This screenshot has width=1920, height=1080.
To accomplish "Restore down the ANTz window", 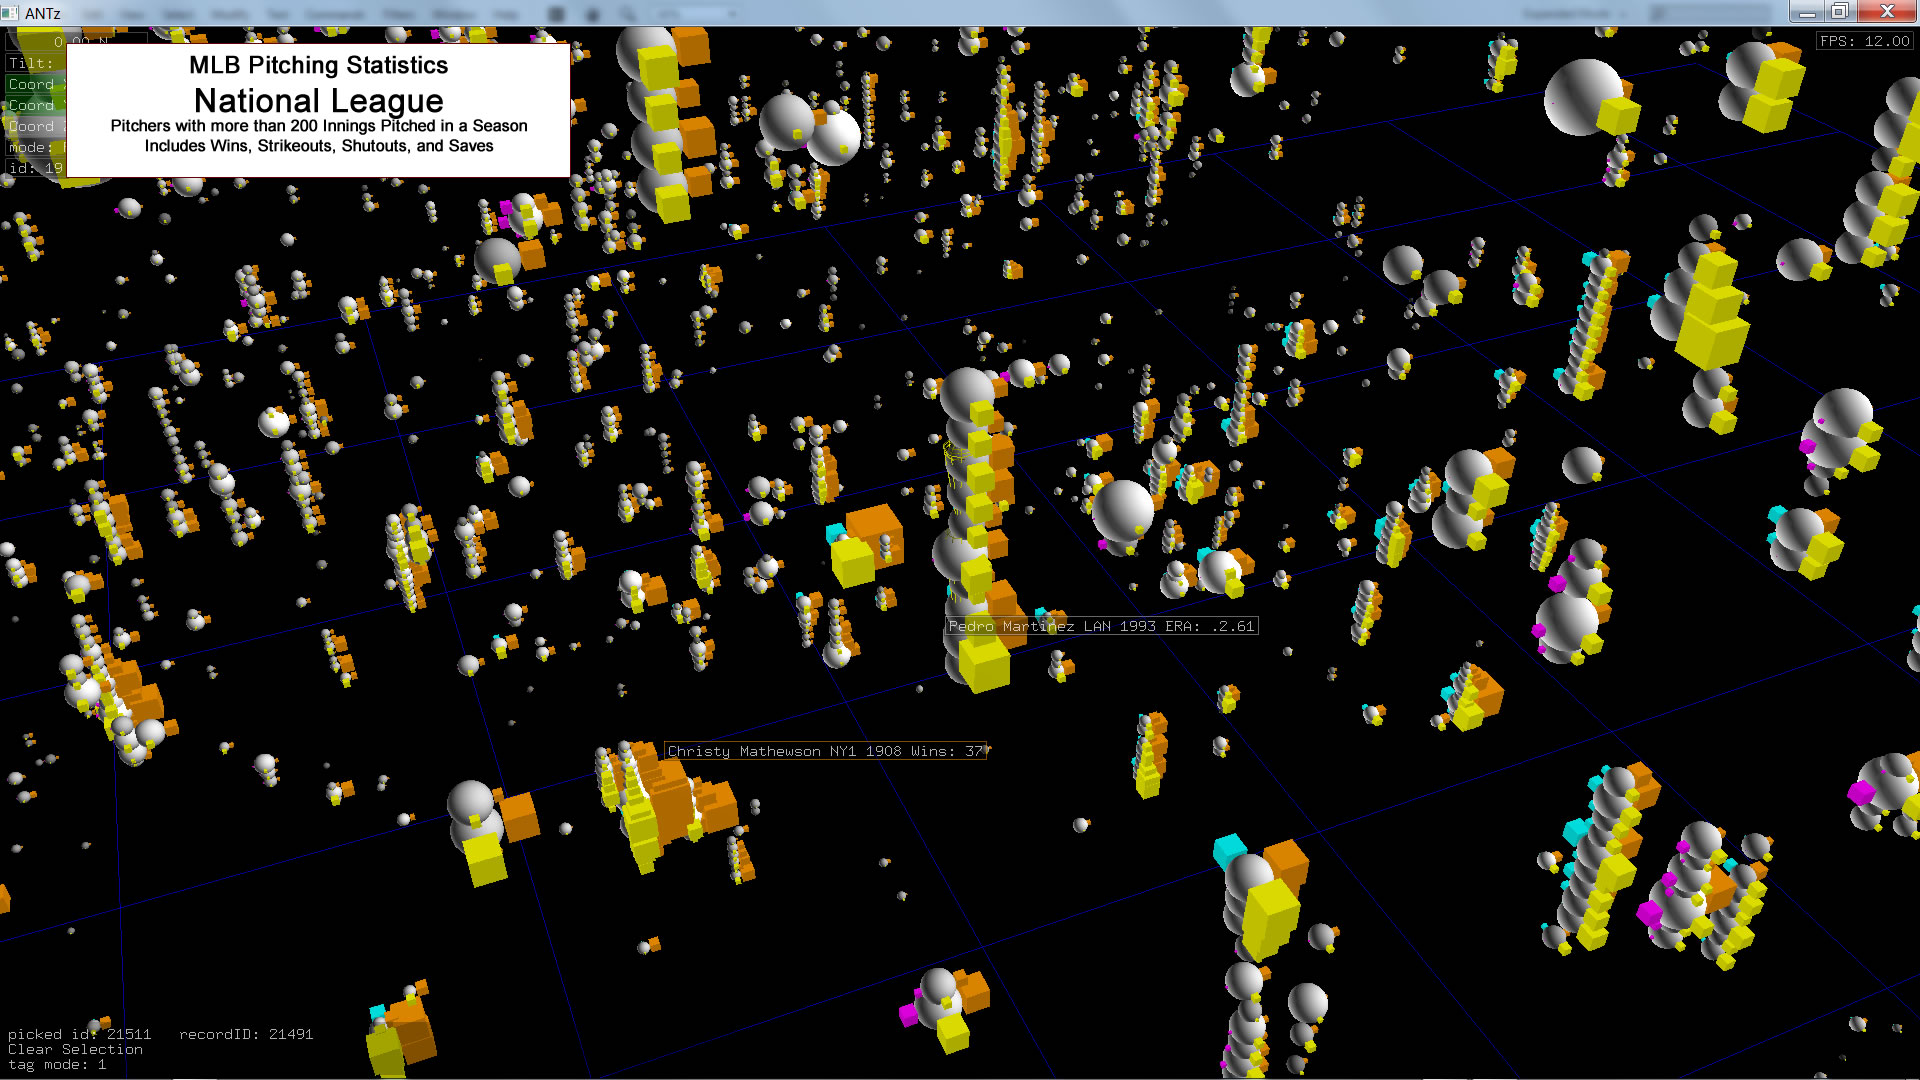I will pos(1839,12).
